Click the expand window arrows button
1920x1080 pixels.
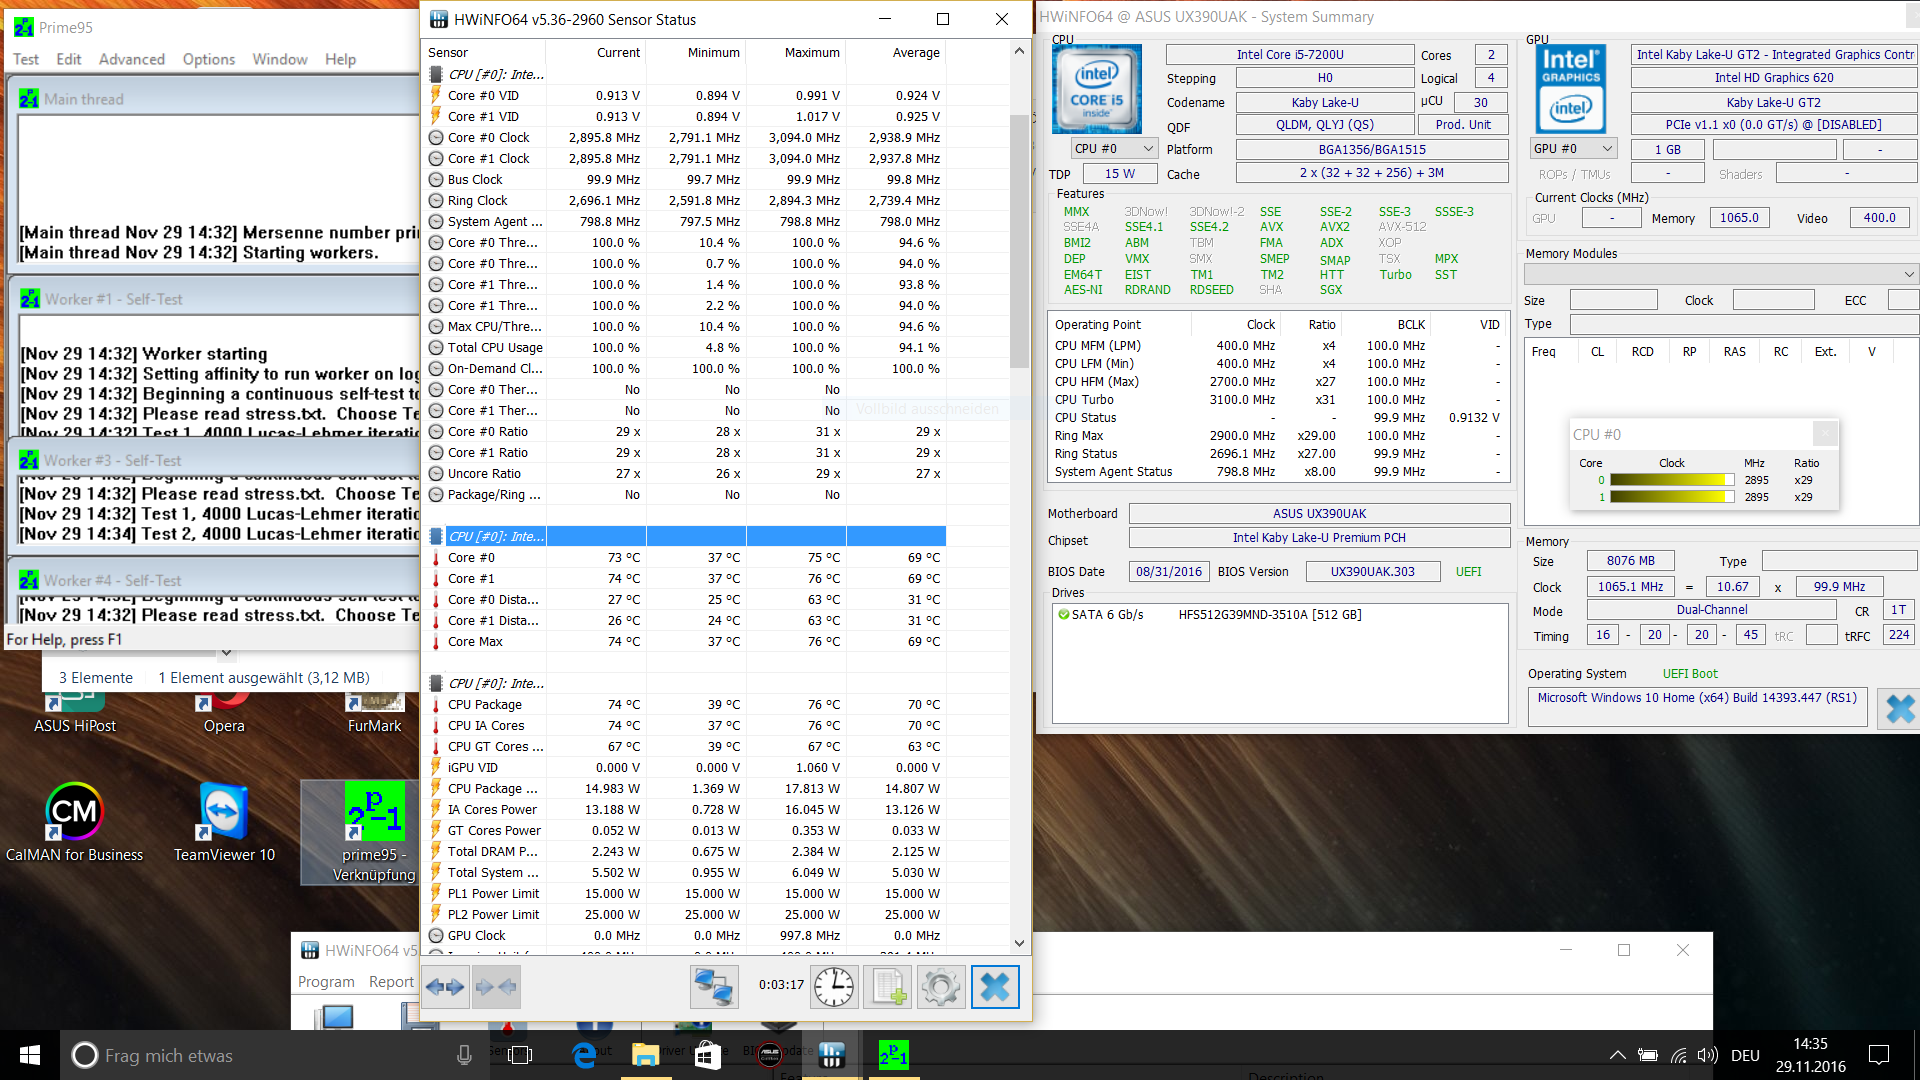(445, 987)
